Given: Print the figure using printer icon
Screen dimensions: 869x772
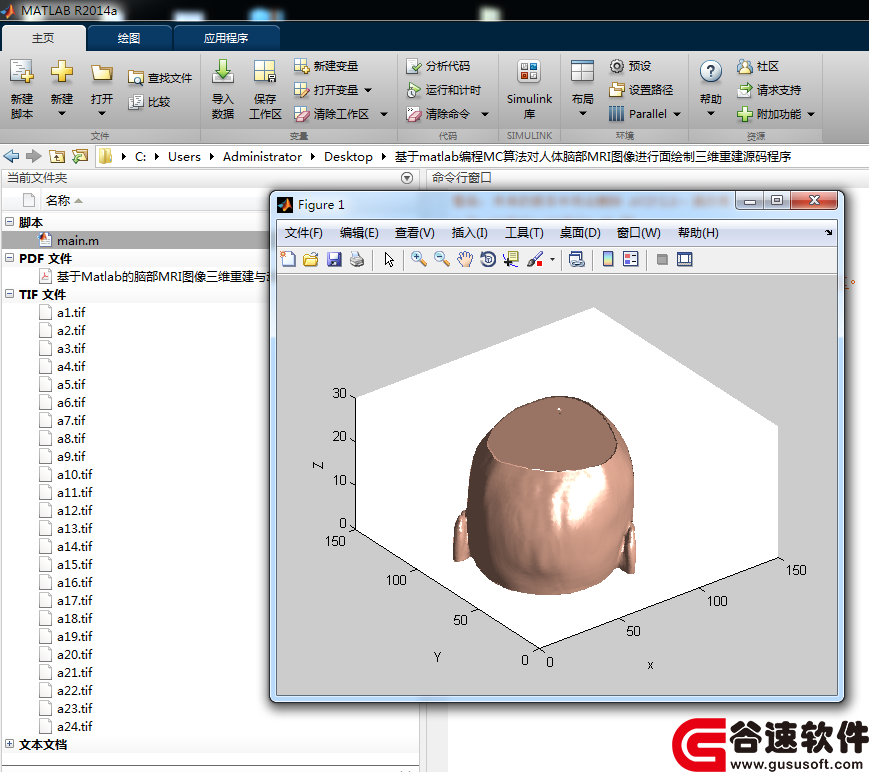Looking at the screenshot, I should coord(357,259).
